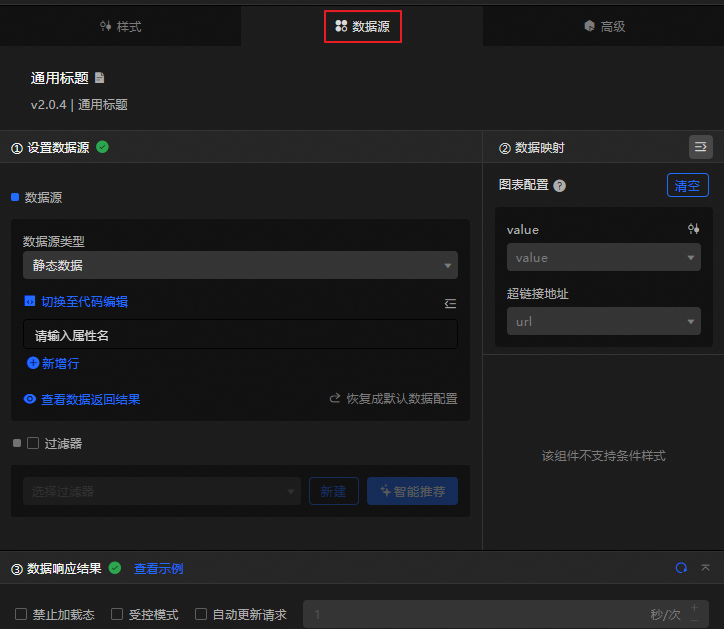Image resolution: width=724 pixels, height=629 pixels.
Task: Create a filter with 新建 button
Action: click(x=333, y=491)
